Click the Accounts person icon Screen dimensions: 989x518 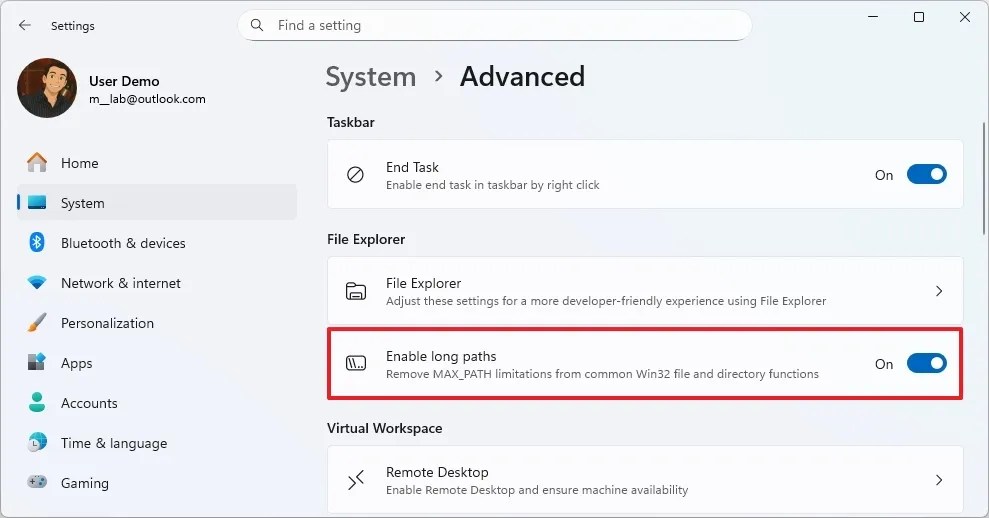click(x=37, y=403)
